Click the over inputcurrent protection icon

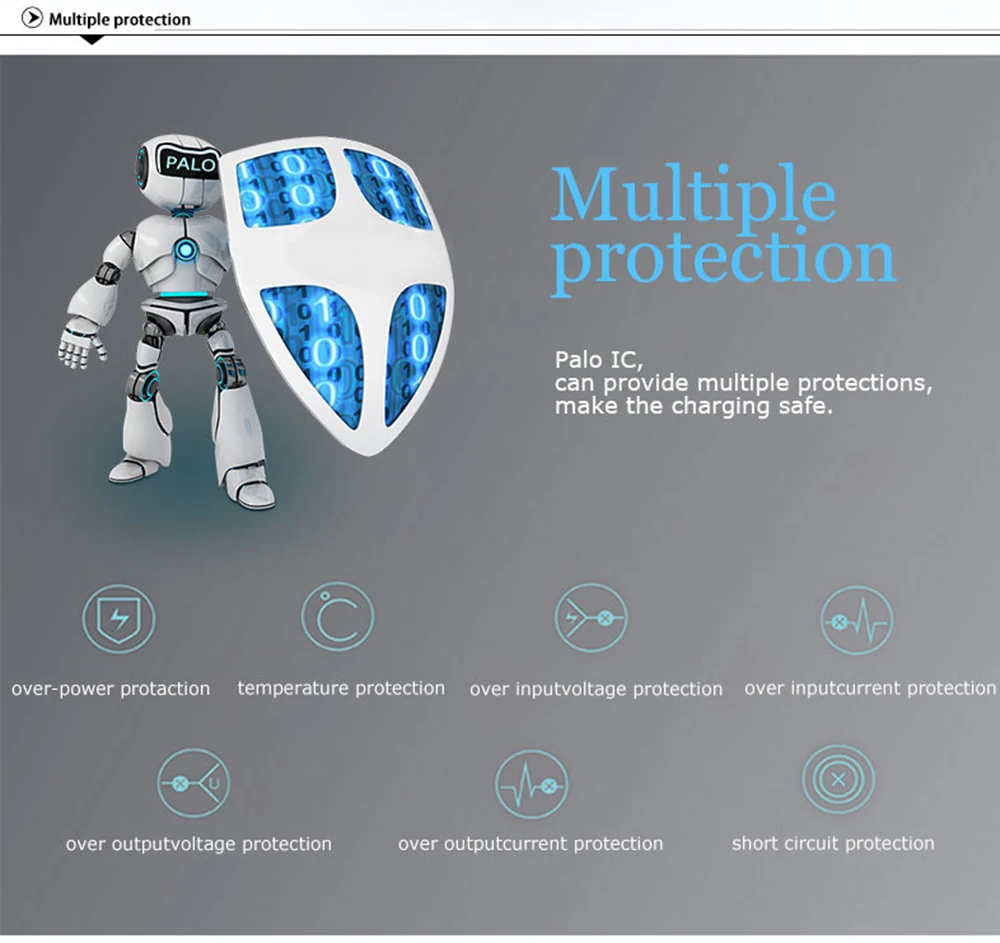pyautogui.click(x=857, y=620)
